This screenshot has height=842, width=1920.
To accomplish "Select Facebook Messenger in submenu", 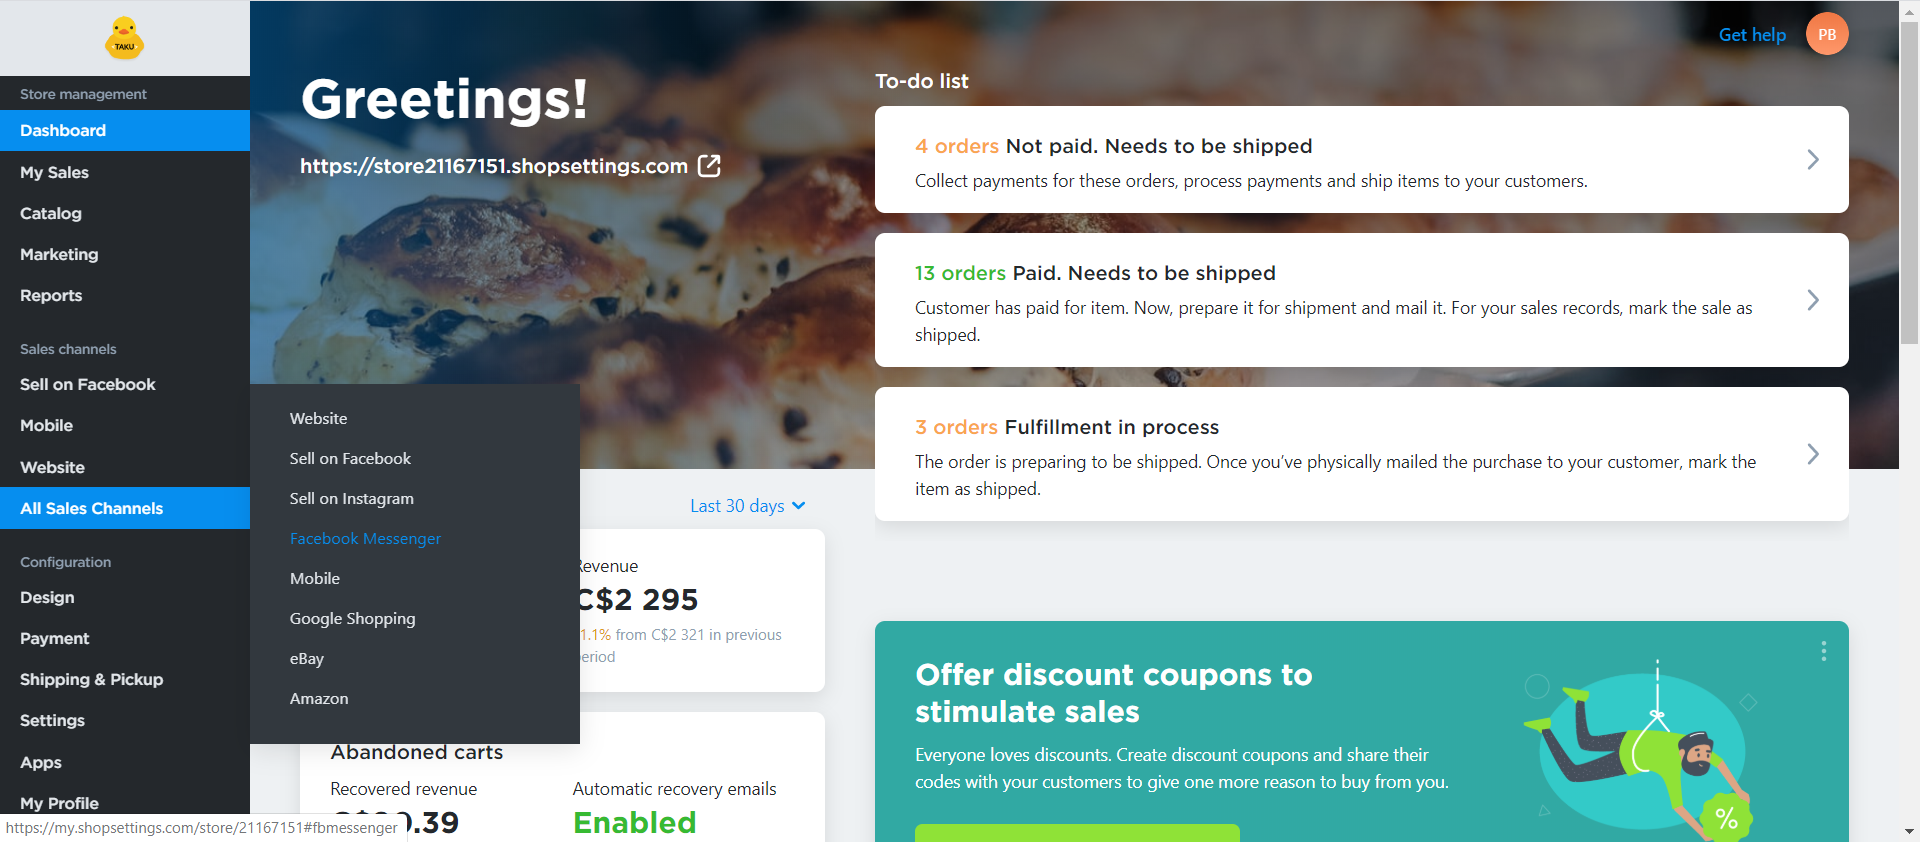I will click(365, 538).
